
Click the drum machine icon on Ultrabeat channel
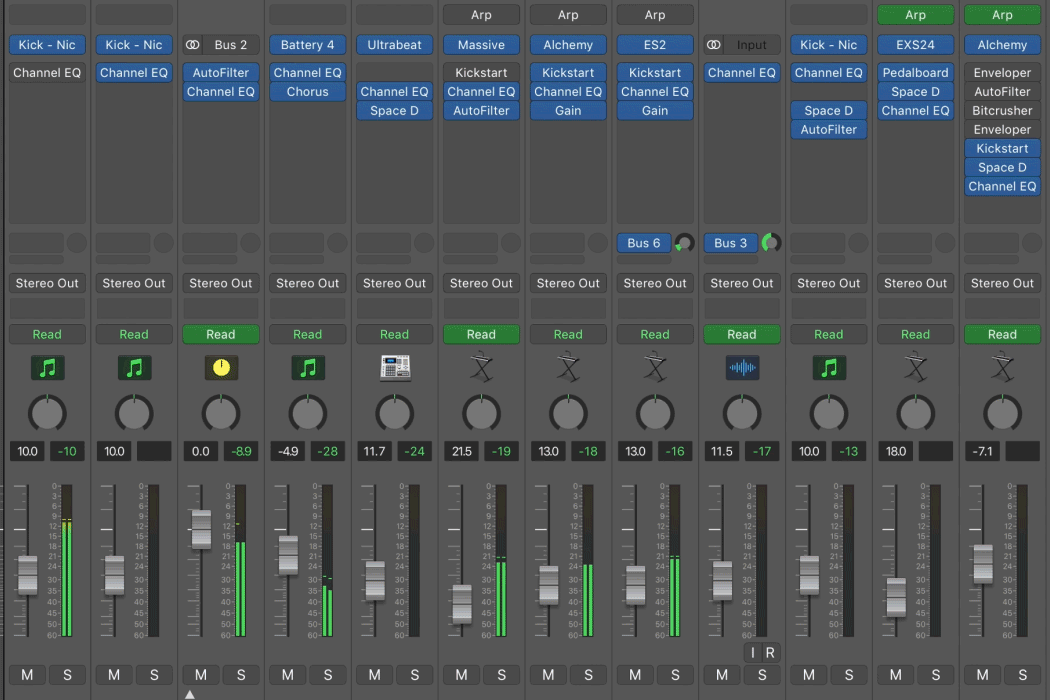395,368
